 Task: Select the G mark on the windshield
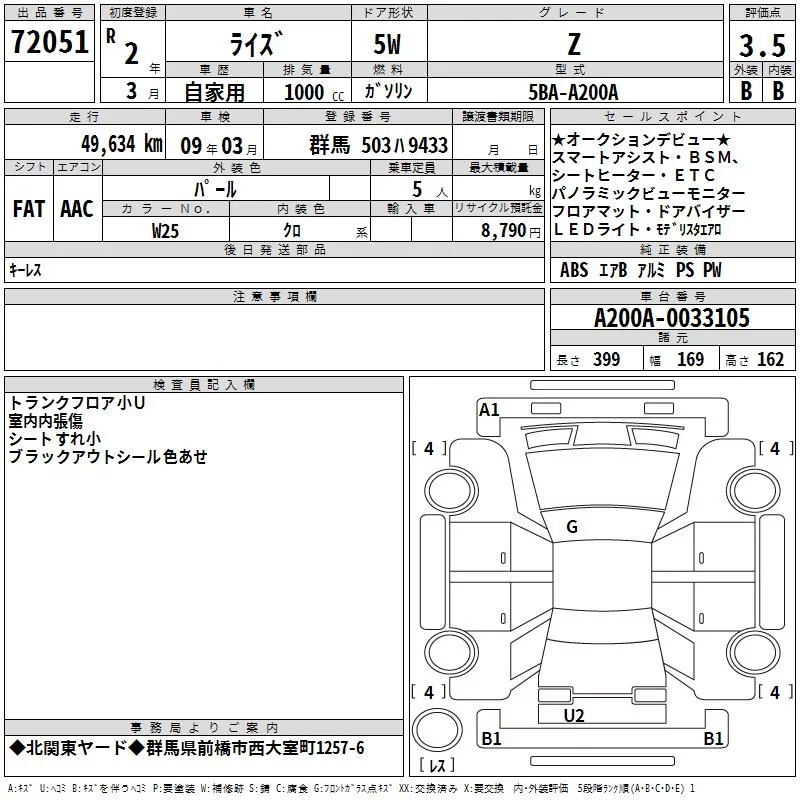point(572,527)
